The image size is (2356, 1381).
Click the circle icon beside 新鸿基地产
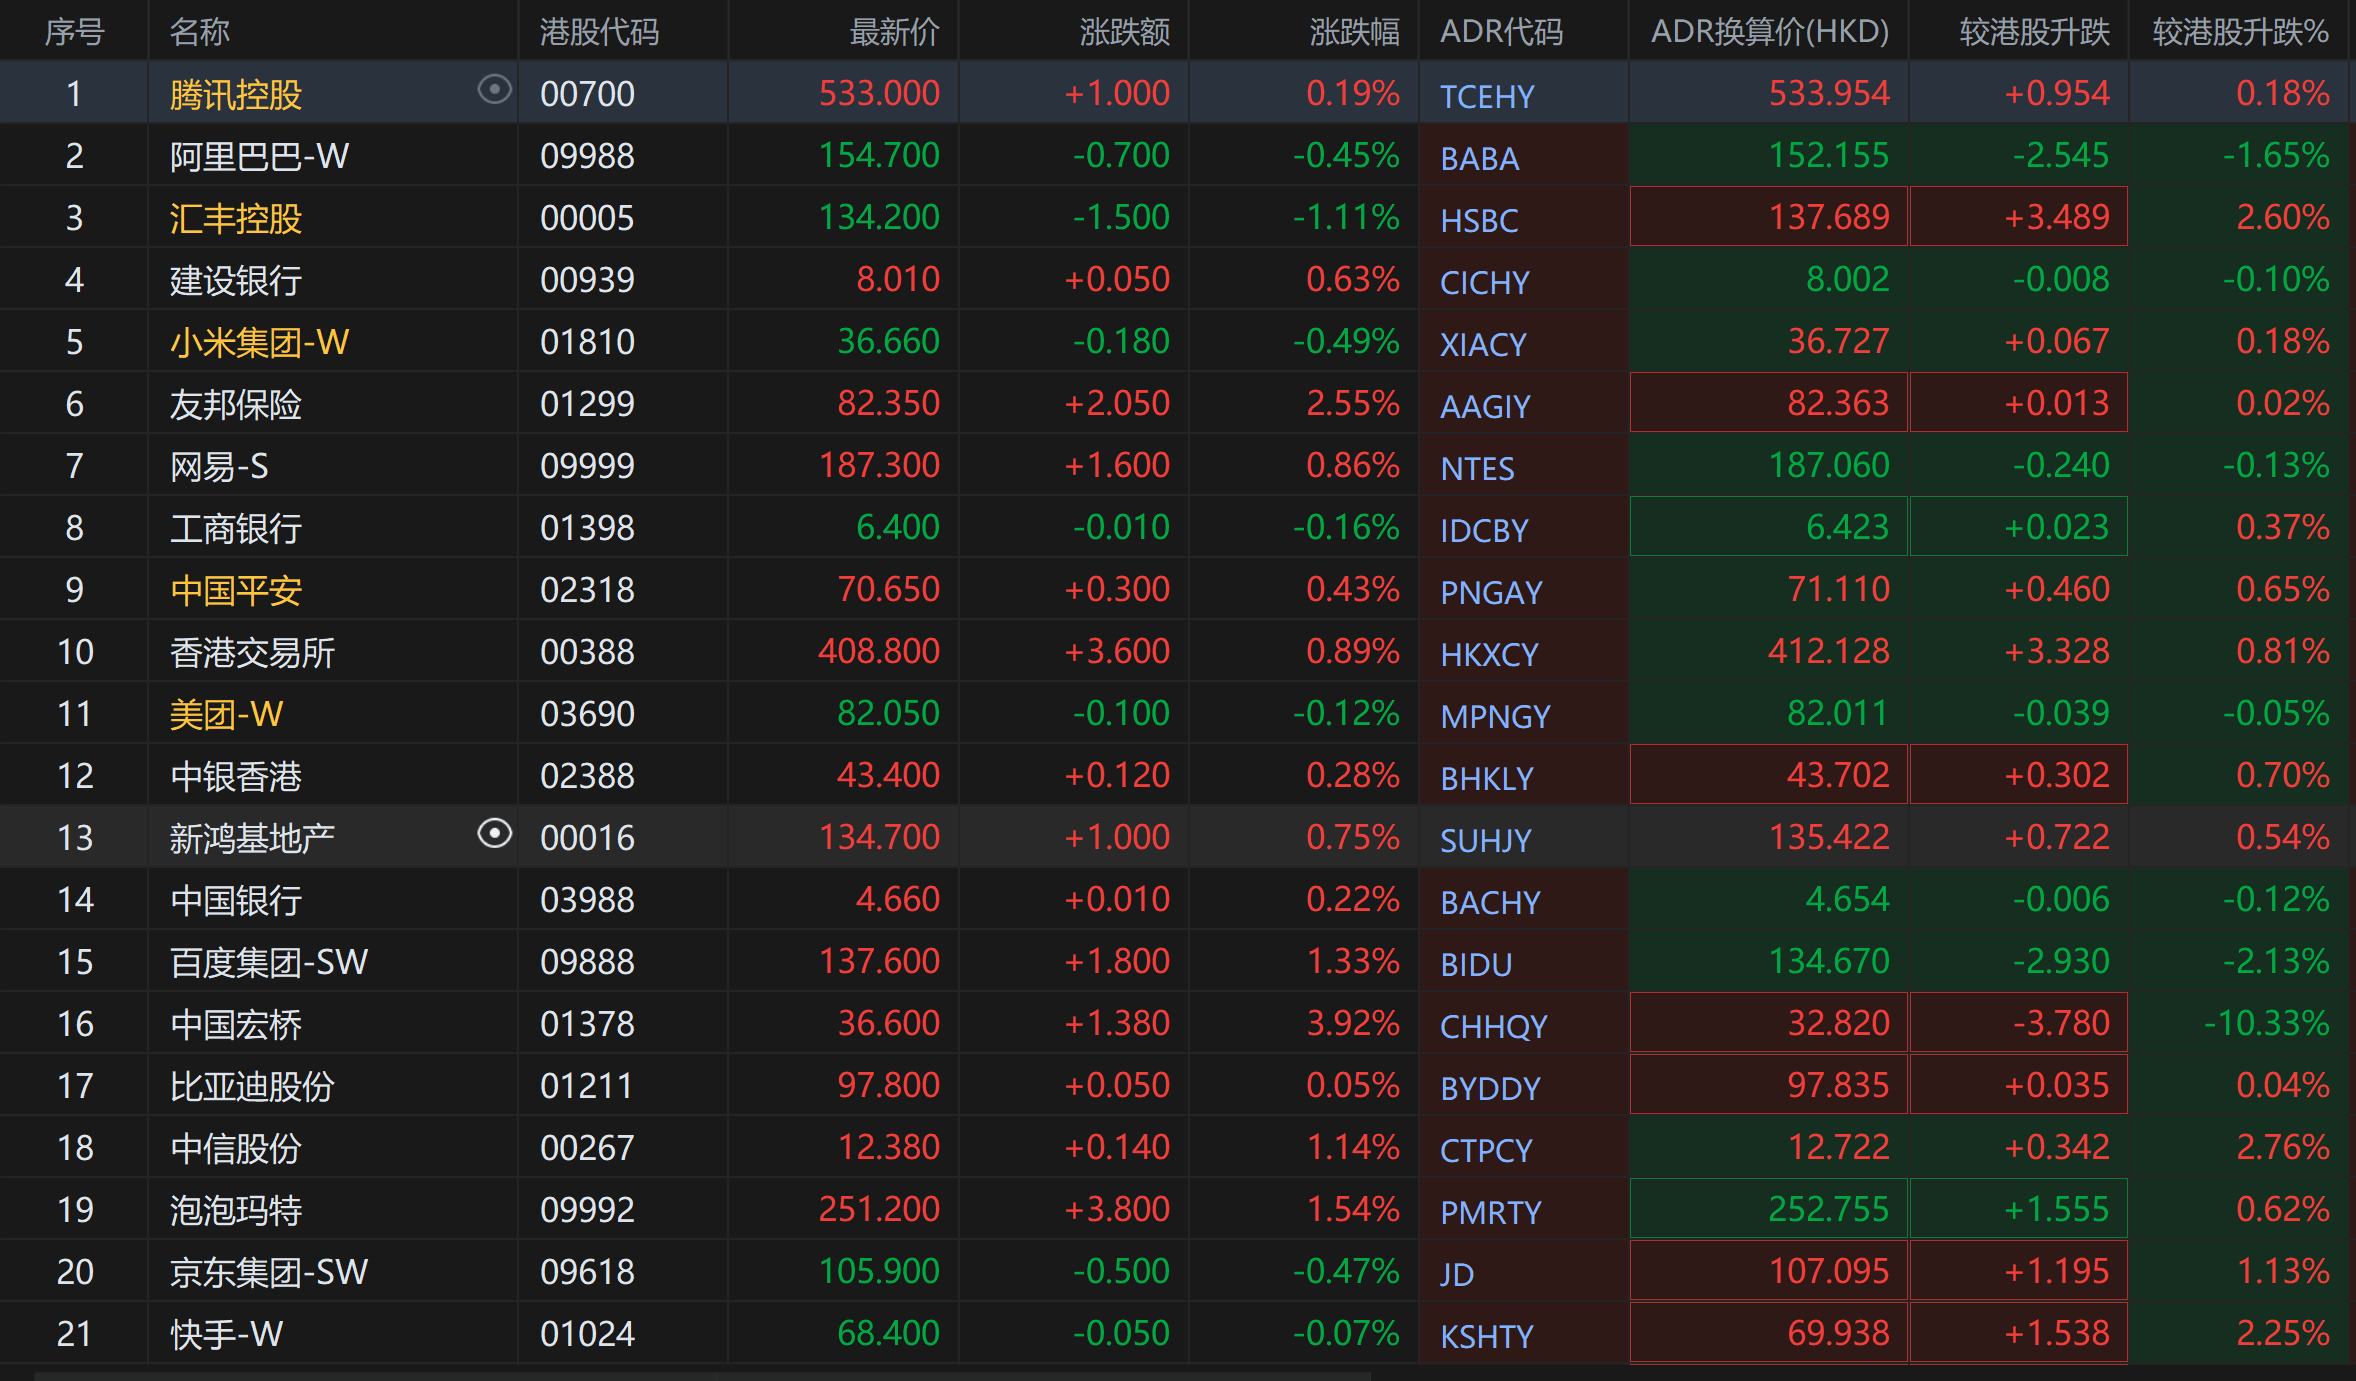tap(494, 834)
